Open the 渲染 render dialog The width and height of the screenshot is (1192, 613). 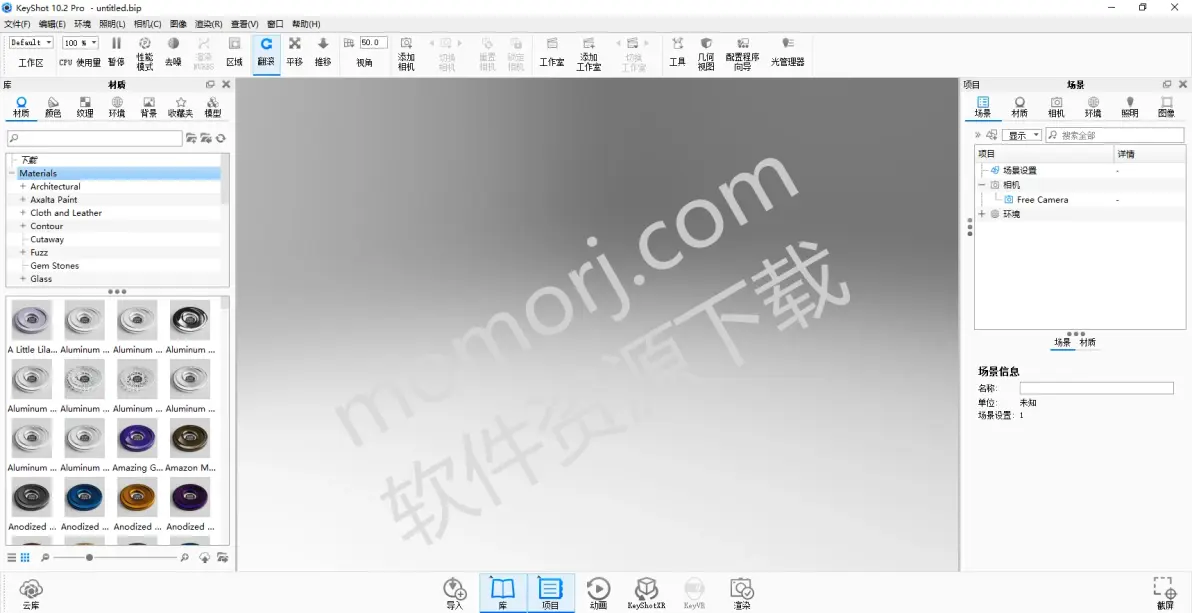coord(742,594)
